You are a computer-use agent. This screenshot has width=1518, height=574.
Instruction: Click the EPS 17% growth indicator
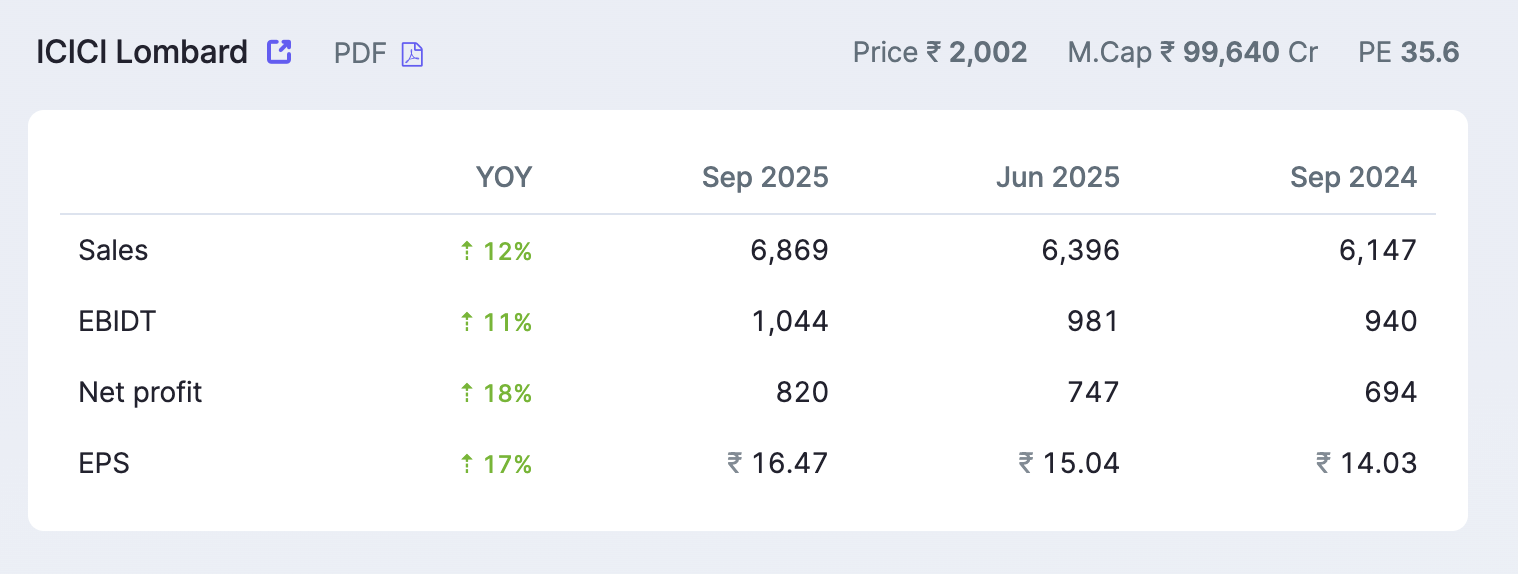pyautogui.click(x=496, y=464)
